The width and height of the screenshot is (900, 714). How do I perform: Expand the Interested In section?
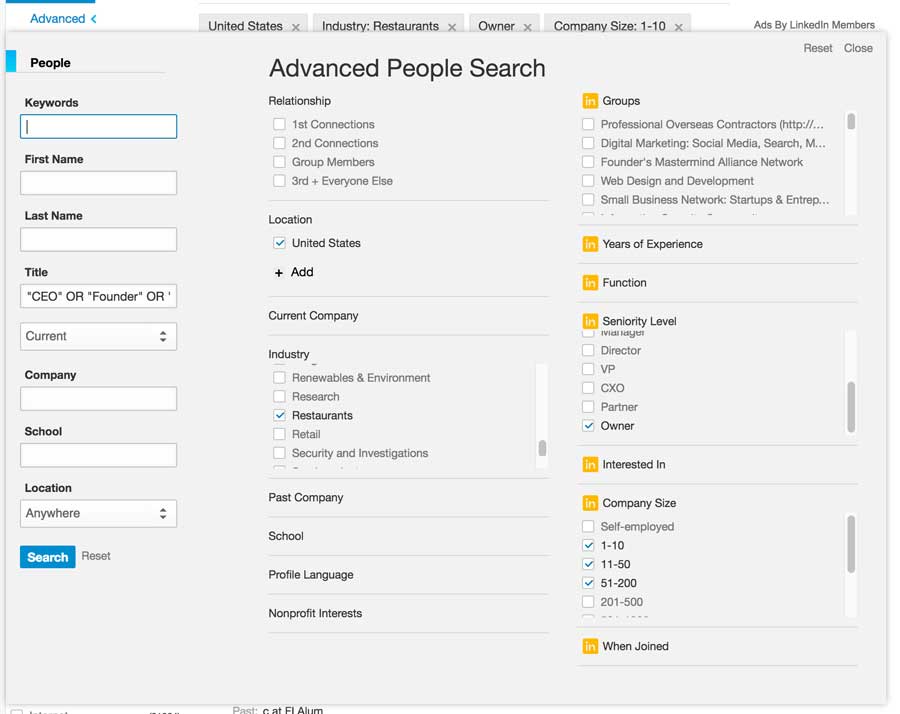634,464
